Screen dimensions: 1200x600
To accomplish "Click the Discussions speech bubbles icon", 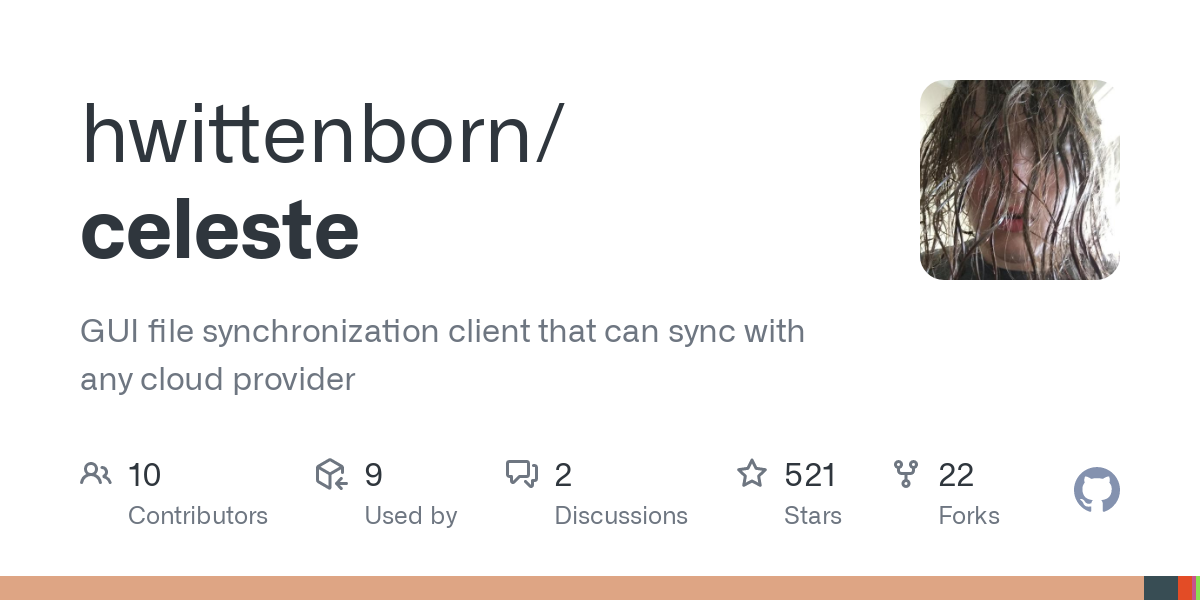I will (522, 474).
